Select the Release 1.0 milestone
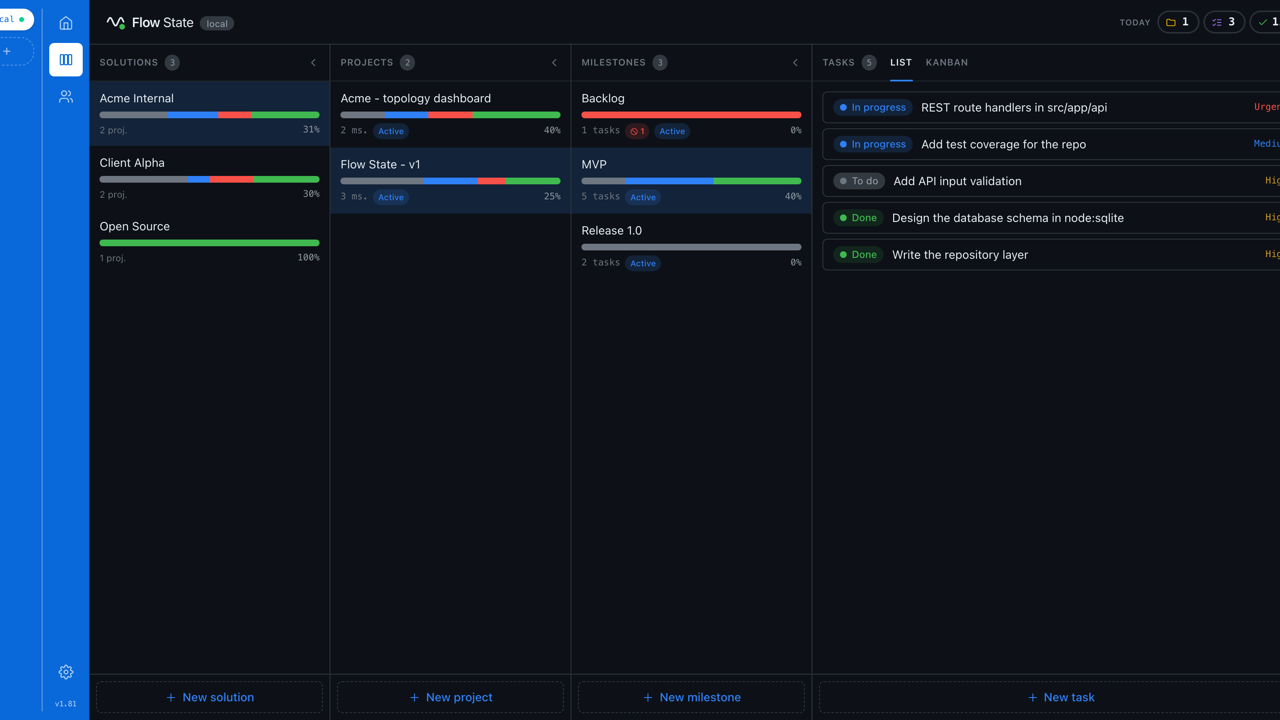 coord(692,246)
